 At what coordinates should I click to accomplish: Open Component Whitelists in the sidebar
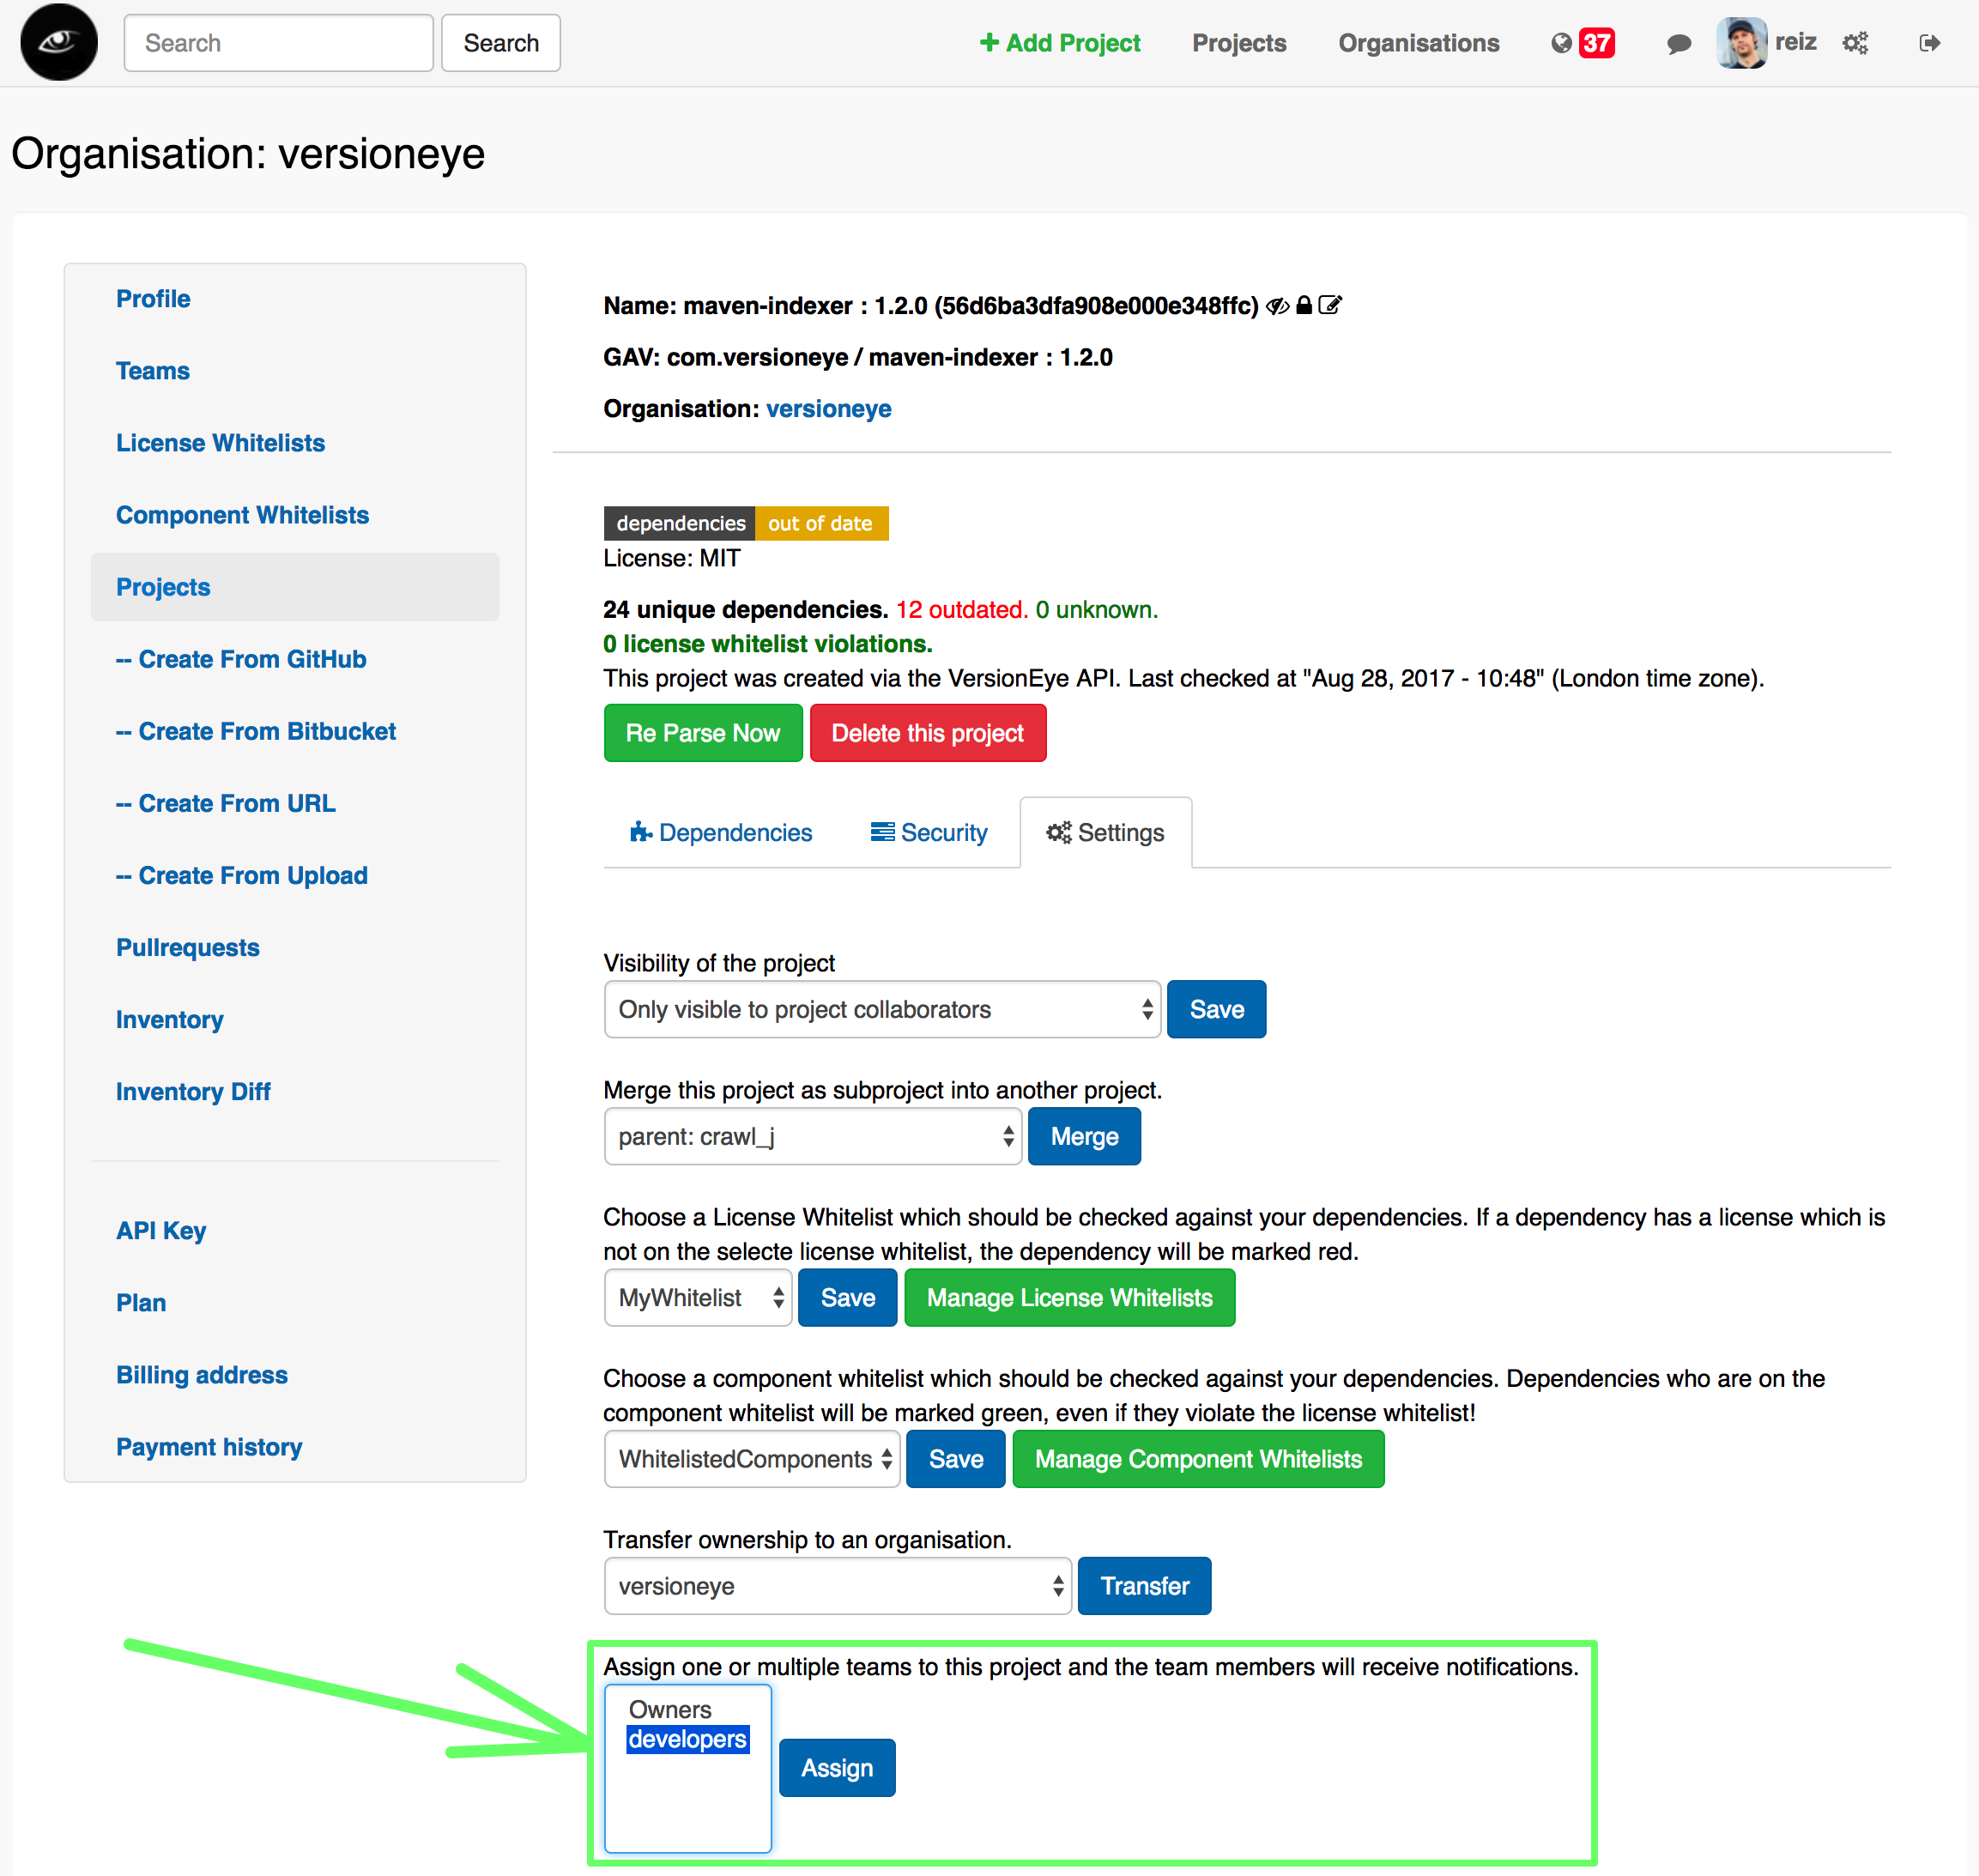pos(242,515)
